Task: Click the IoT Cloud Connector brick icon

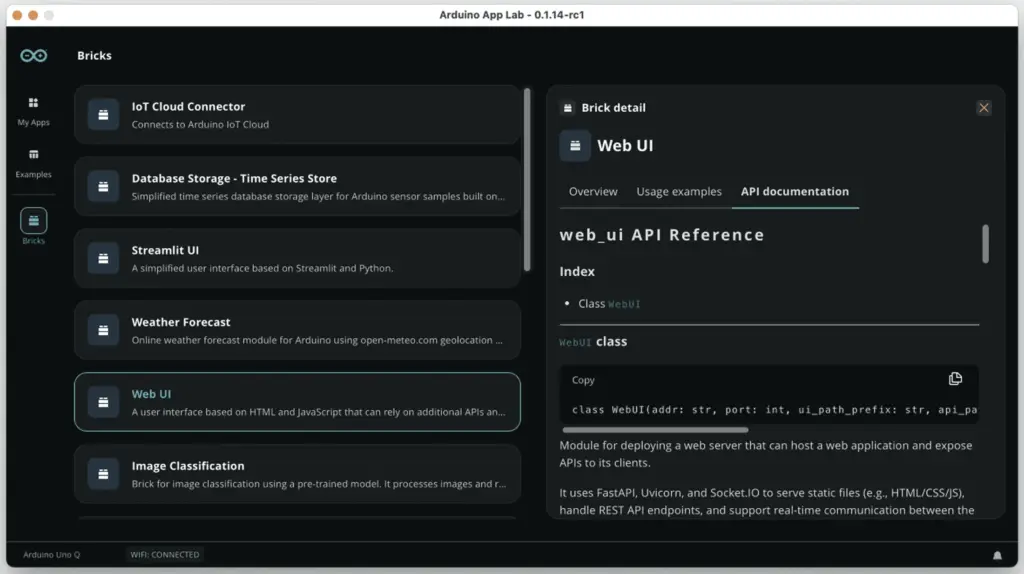Action: pyautogui.click(x=103, y=115)
